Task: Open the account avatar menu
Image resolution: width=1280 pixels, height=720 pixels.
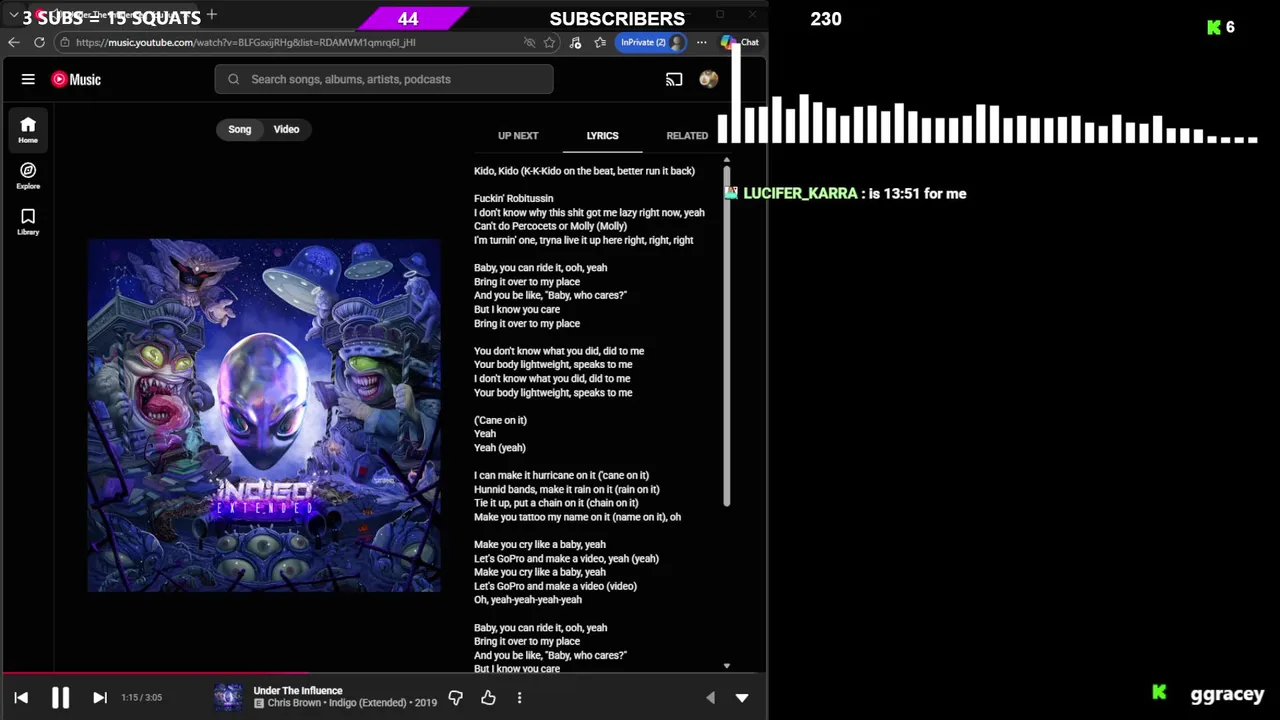Action: coord(708,79)
